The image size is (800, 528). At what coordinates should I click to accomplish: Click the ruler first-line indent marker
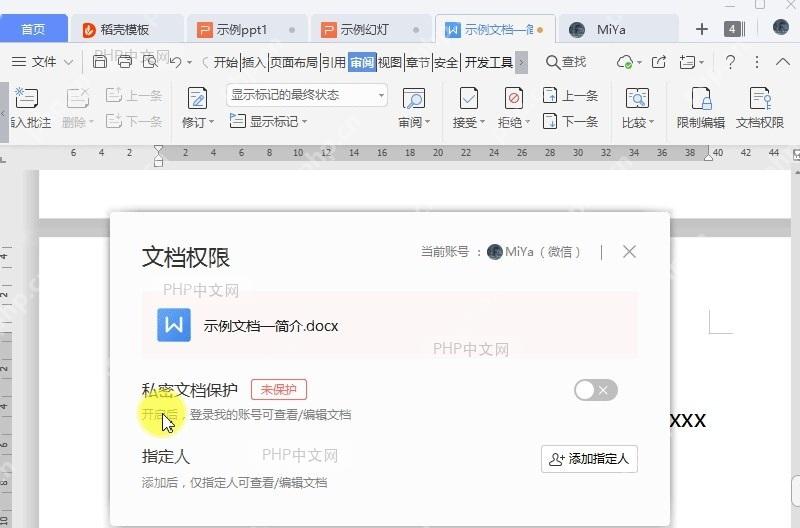click(159, 149)
